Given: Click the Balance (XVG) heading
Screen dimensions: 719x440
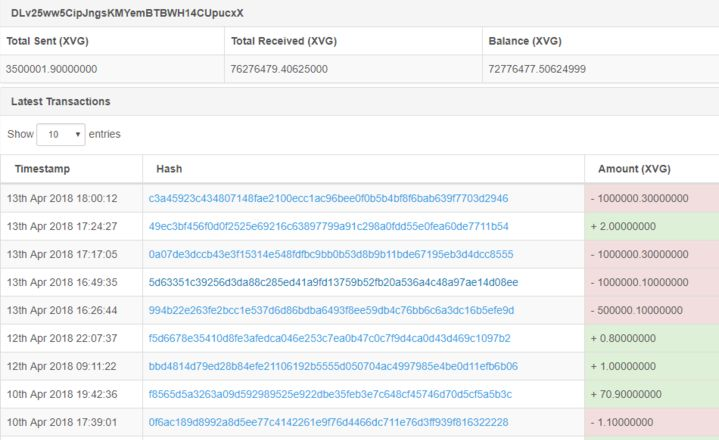Looking at the screenshot, I should pyautogui.click(x=525, y=41).
